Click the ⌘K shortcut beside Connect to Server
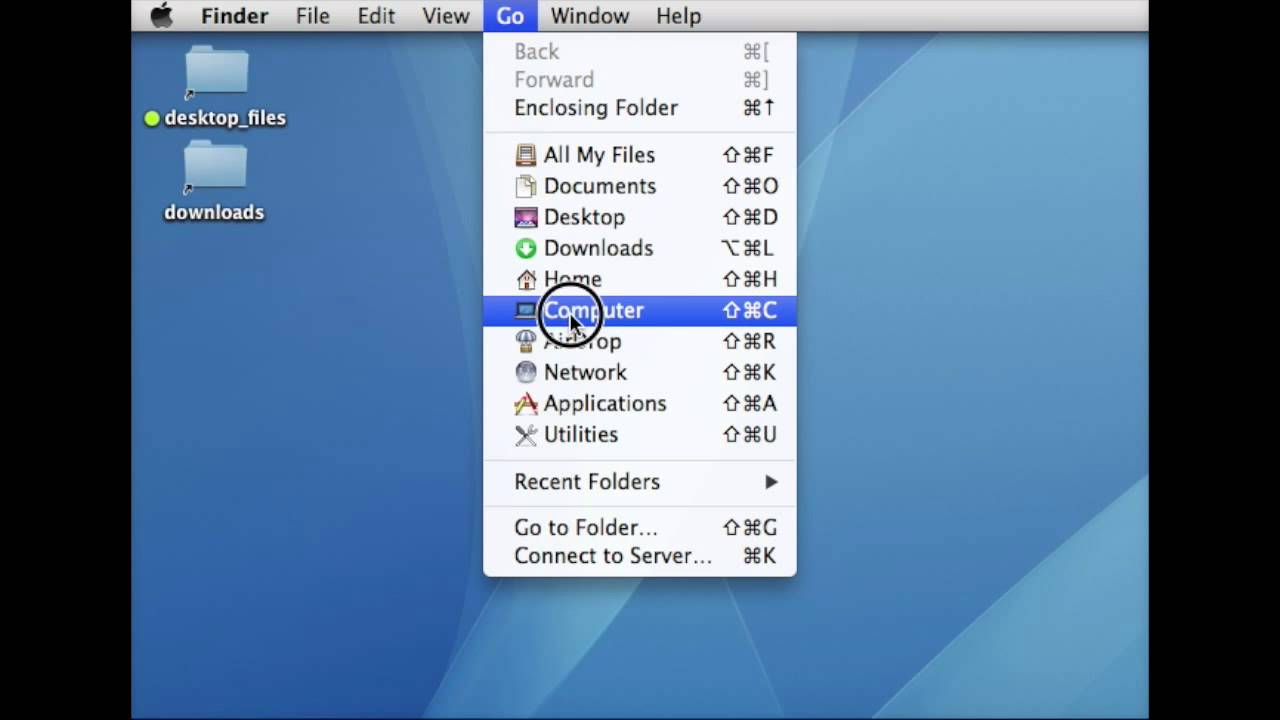Screen dimensions: 1280x720 click(x=760, y=556)
